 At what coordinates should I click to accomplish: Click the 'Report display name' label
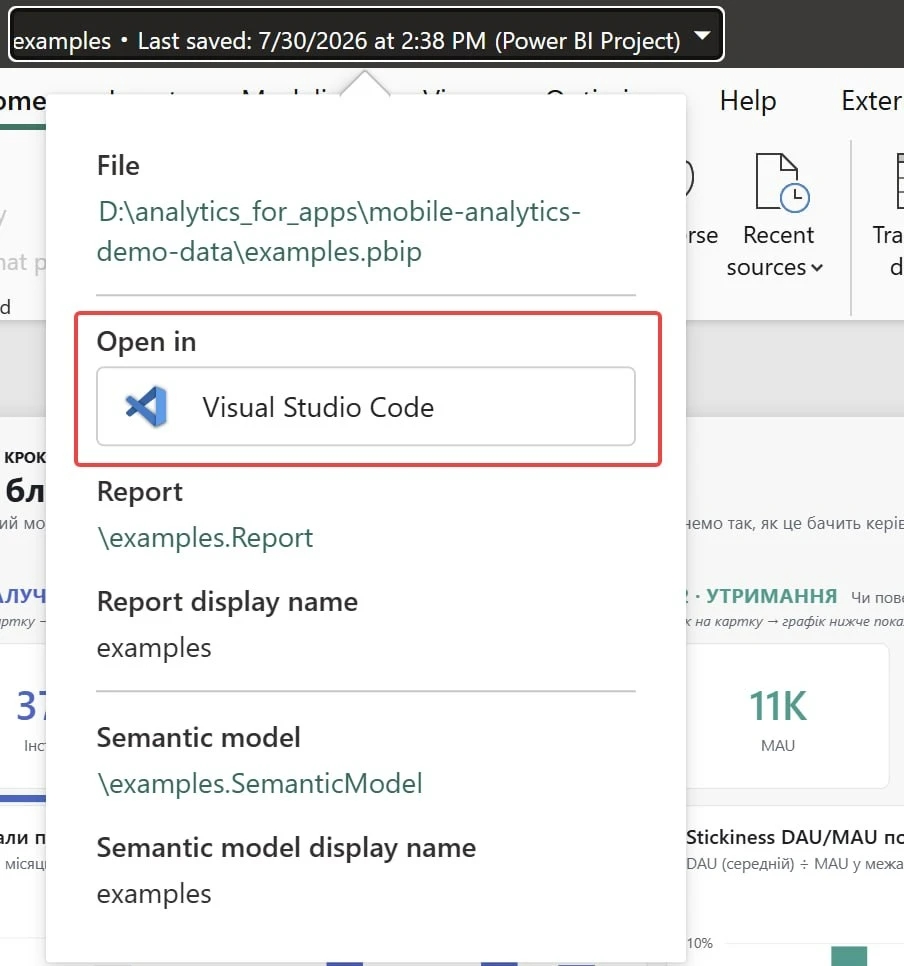point(227,602)
